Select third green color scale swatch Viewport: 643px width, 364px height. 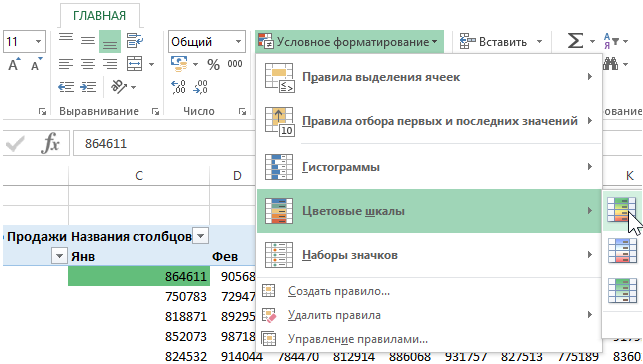coord(622,291)
